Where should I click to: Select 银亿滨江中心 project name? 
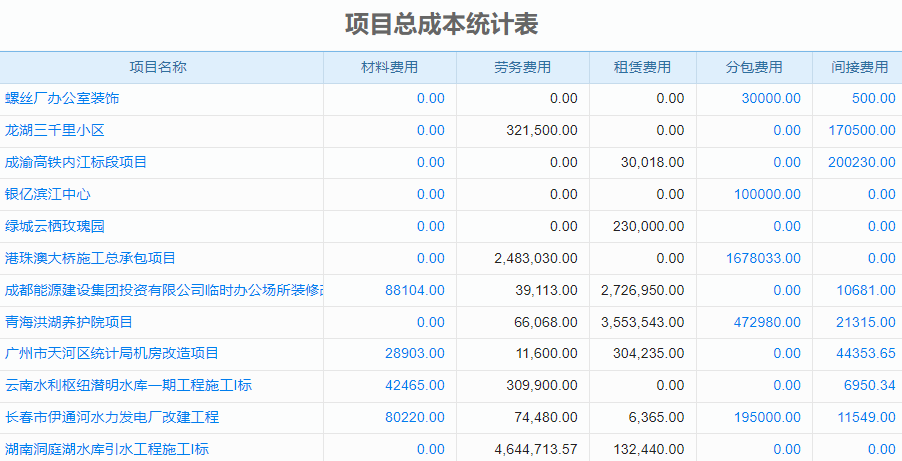click(48, 194)
